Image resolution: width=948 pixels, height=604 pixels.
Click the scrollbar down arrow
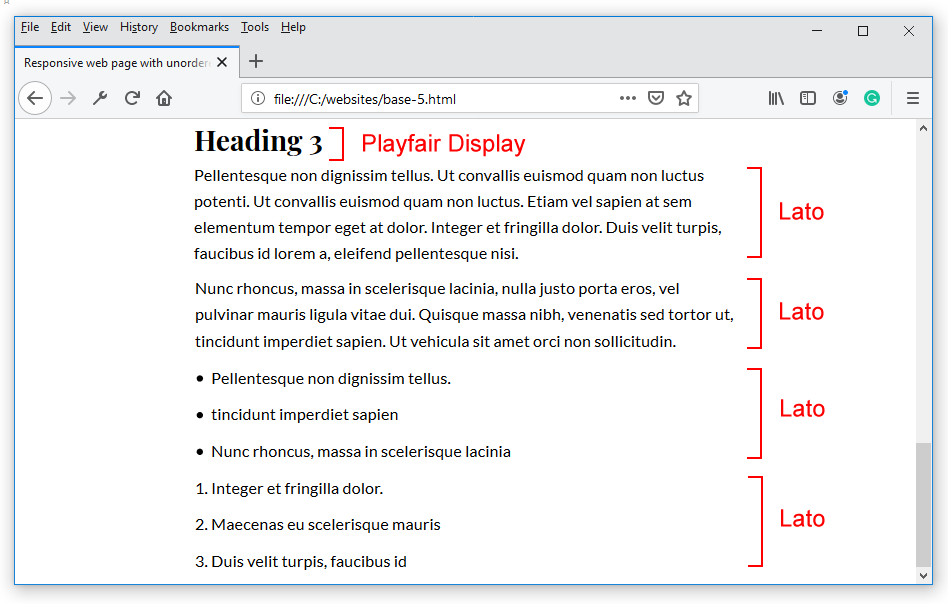[923, 576]
